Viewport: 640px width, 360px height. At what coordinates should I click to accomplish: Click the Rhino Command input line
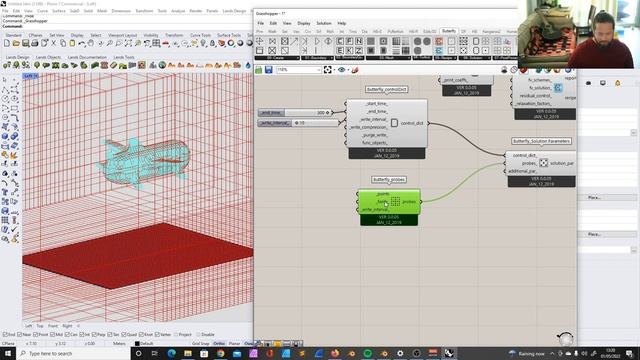(x=127, y=26)
